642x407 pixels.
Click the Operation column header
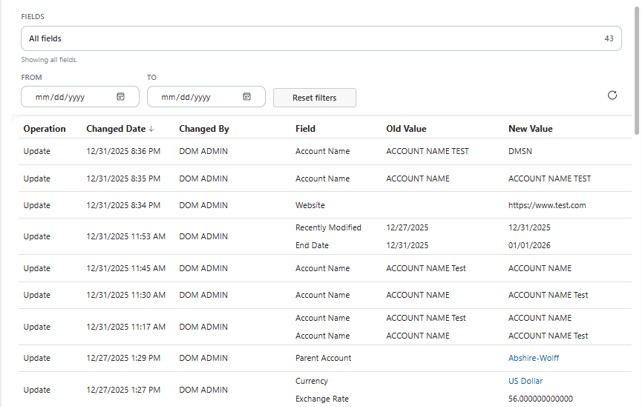(44, 129)
